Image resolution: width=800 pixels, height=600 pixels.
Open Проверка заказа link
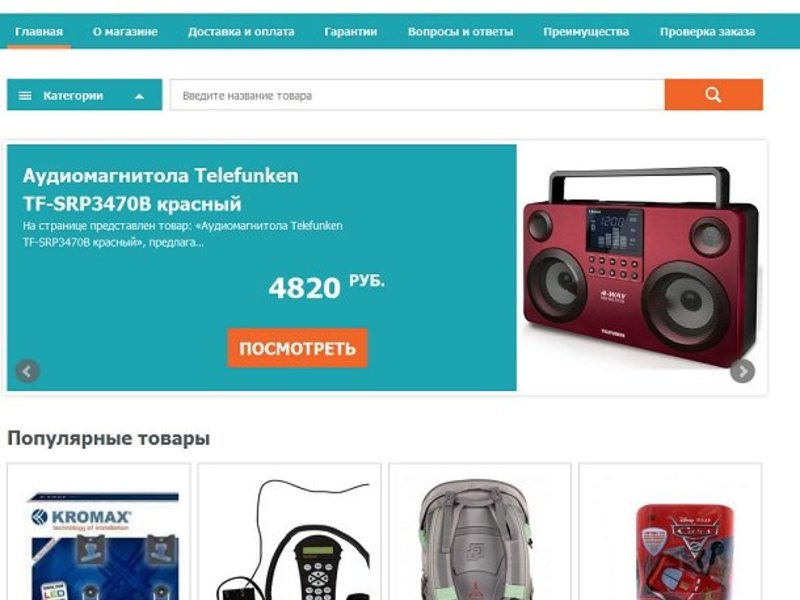coord(707,32)
